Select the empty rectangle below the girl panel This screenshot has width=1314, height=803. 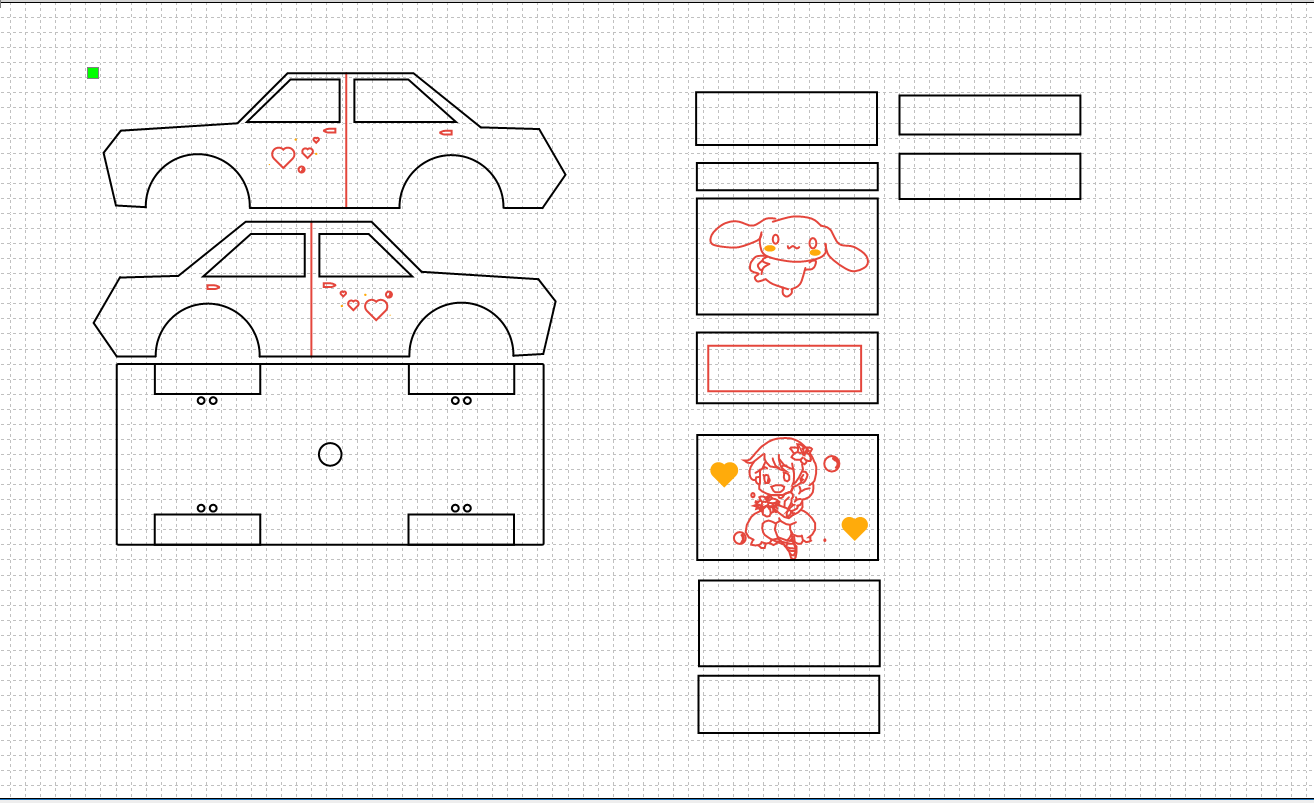(789, 623)
